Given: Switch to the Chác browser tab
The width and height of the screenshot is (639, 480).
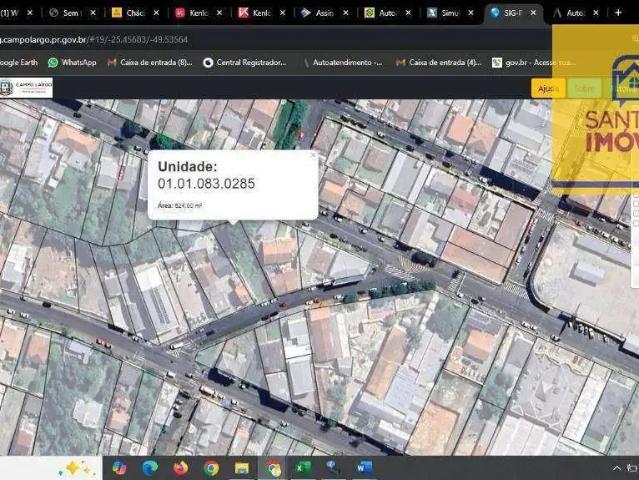Looking at the screenshot, I should point(135,13).
